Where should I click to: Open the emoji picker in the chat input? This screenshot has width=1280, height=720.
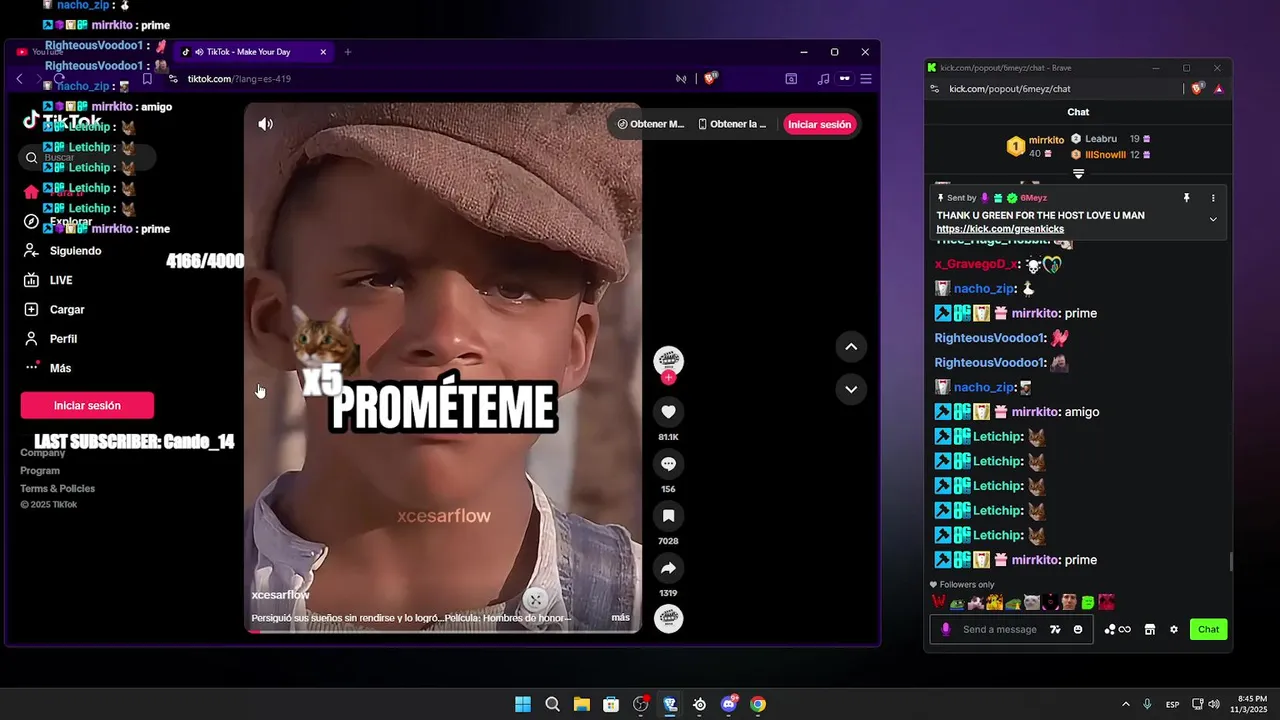tap(1078, 629)
